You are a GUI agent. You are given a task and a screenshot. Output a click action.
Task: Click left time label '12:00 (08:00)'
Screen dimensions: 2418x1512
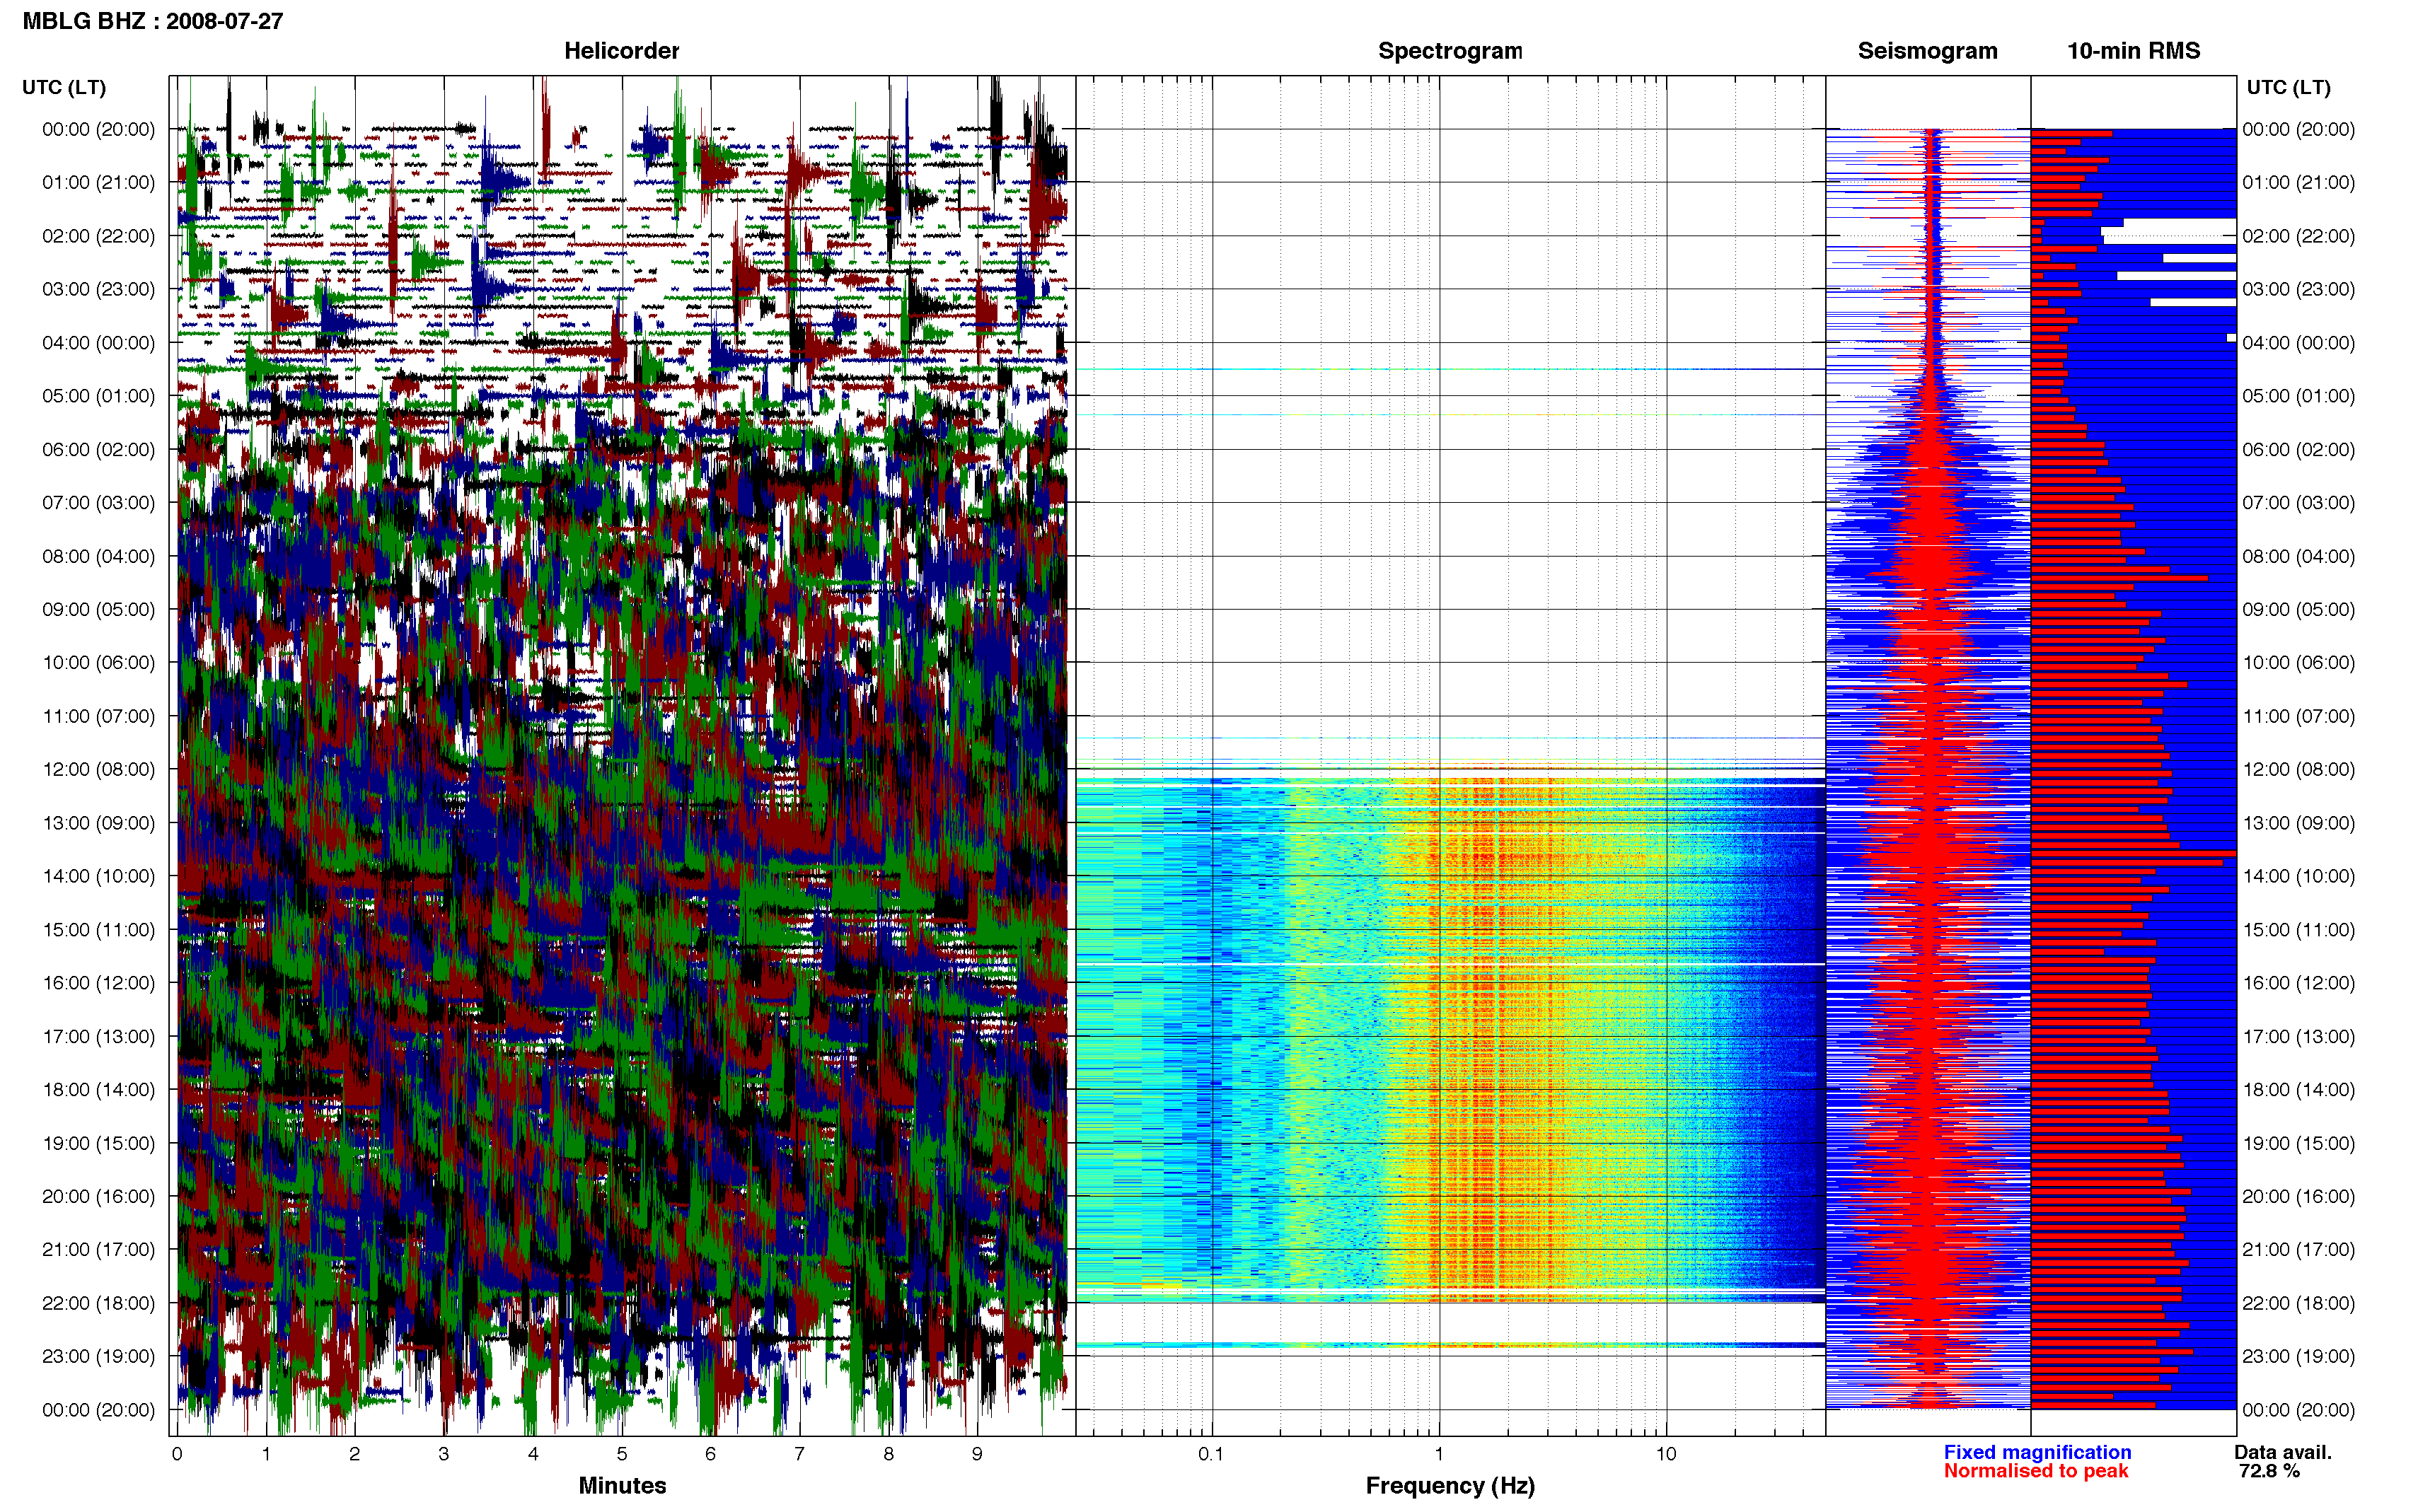click(x=99, y=769)
